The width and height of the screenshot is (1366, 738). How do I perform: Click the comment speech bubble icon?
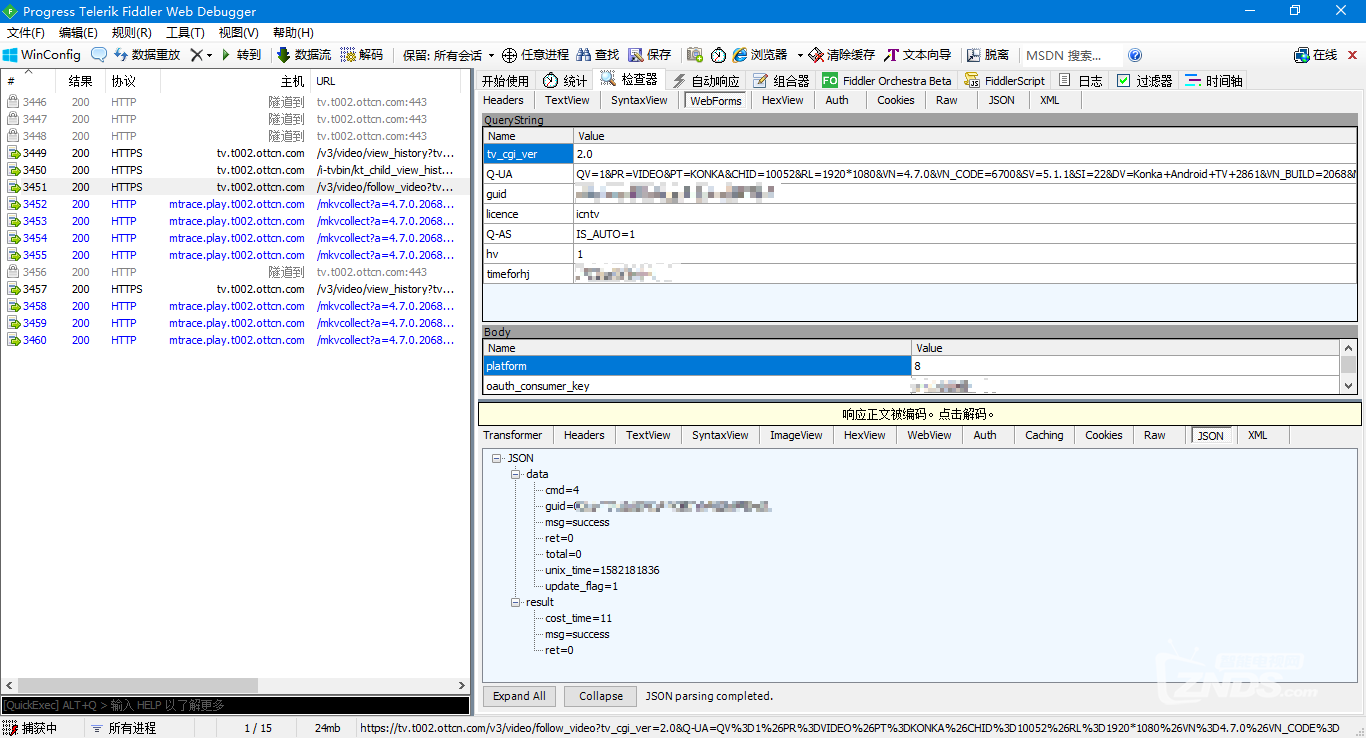99,55
